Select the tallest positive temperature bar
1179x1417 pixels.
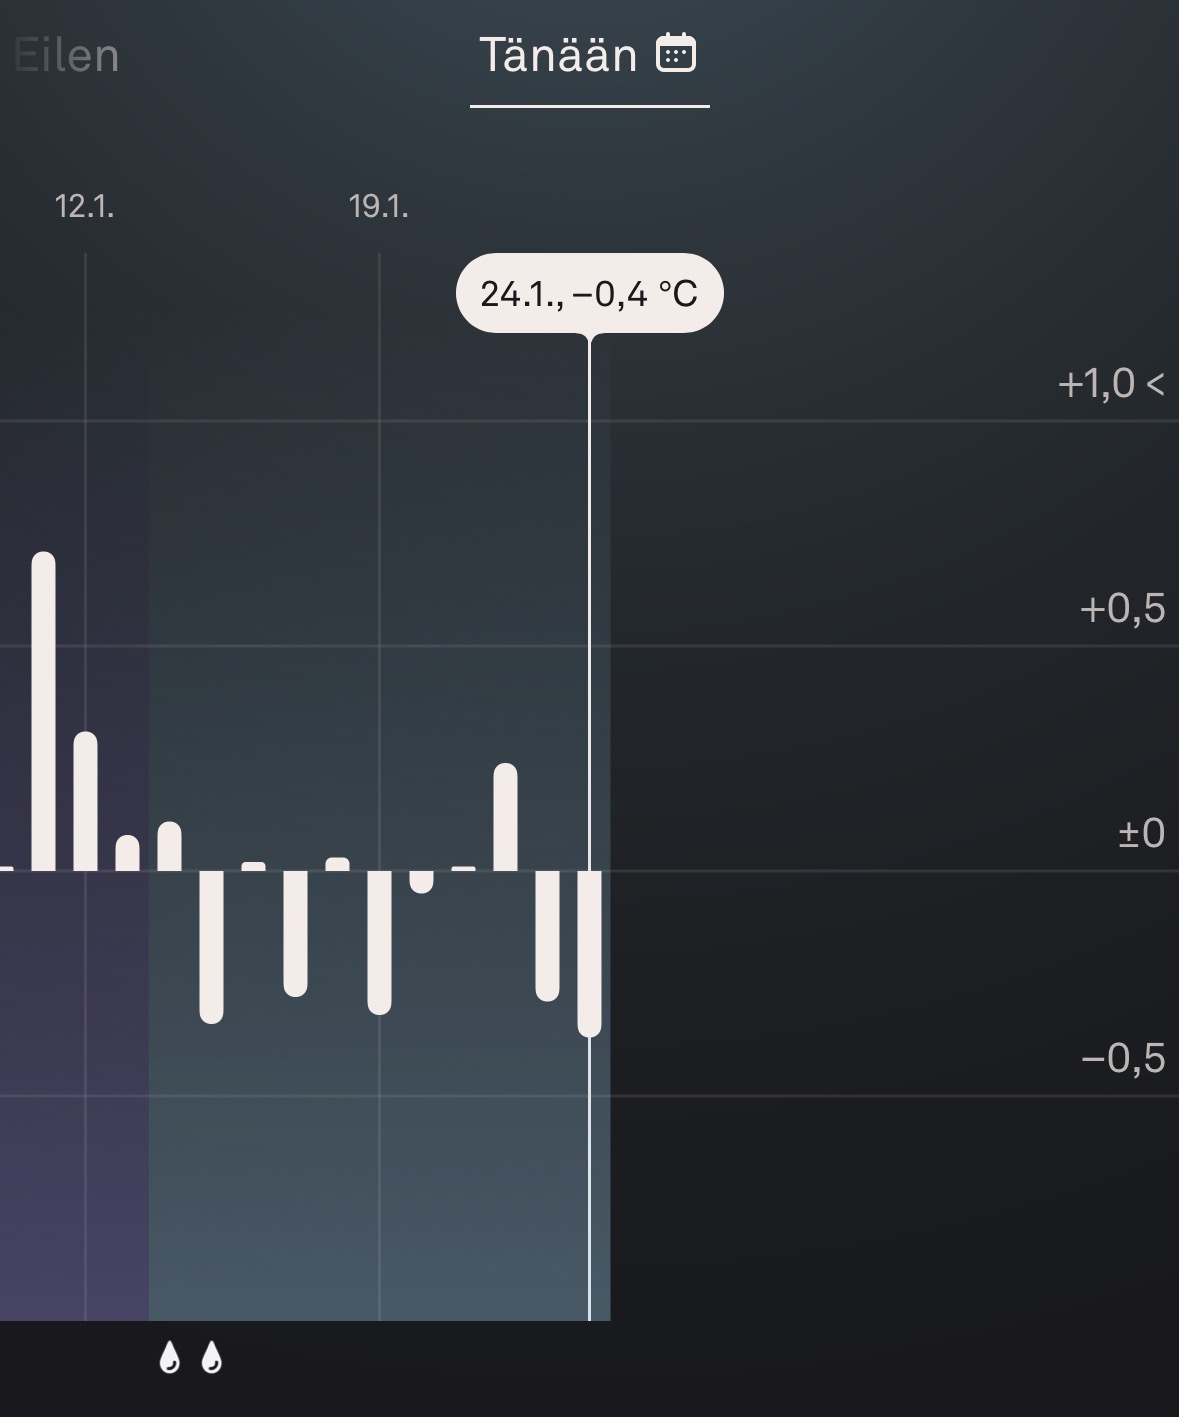pyautogui.click(x=44, y=711)
